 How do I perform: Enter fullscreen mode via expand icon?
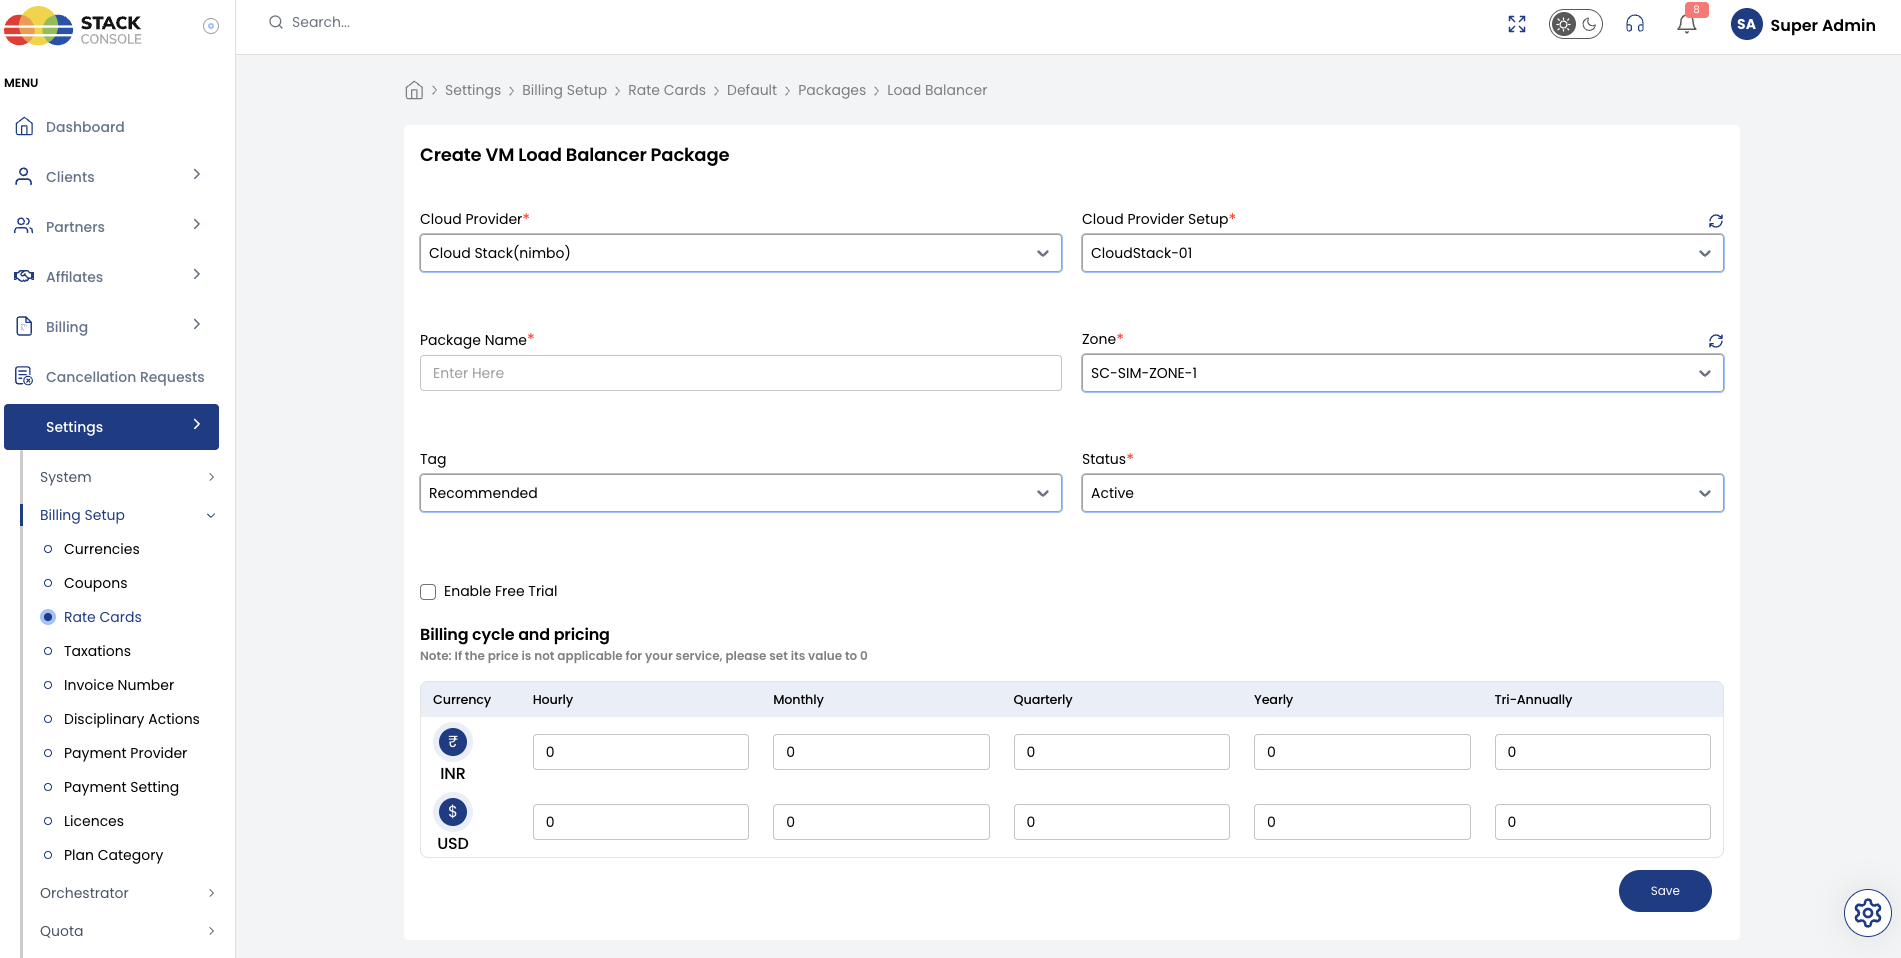(x=1517, y=24)
